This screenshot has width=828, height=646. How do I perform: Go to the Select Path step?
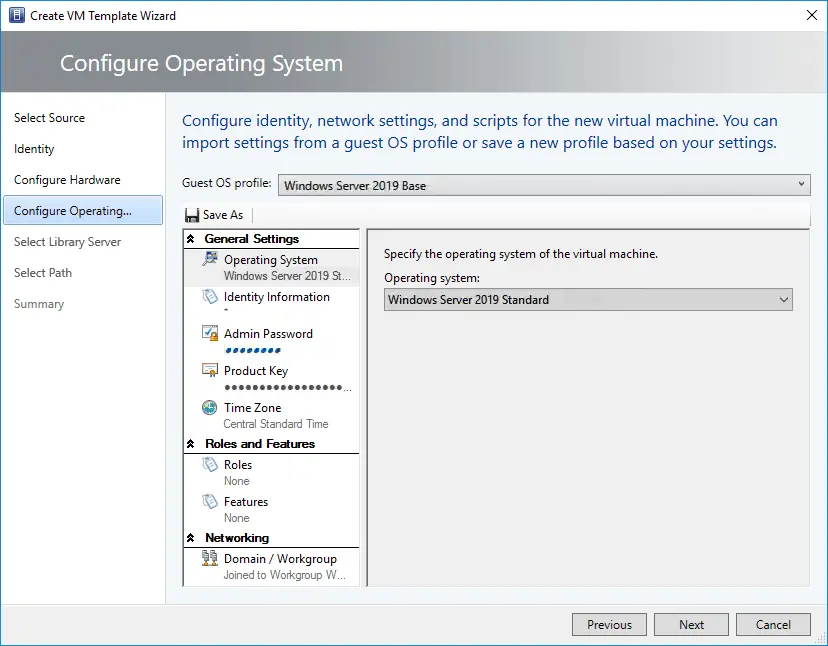click(43, 273)
